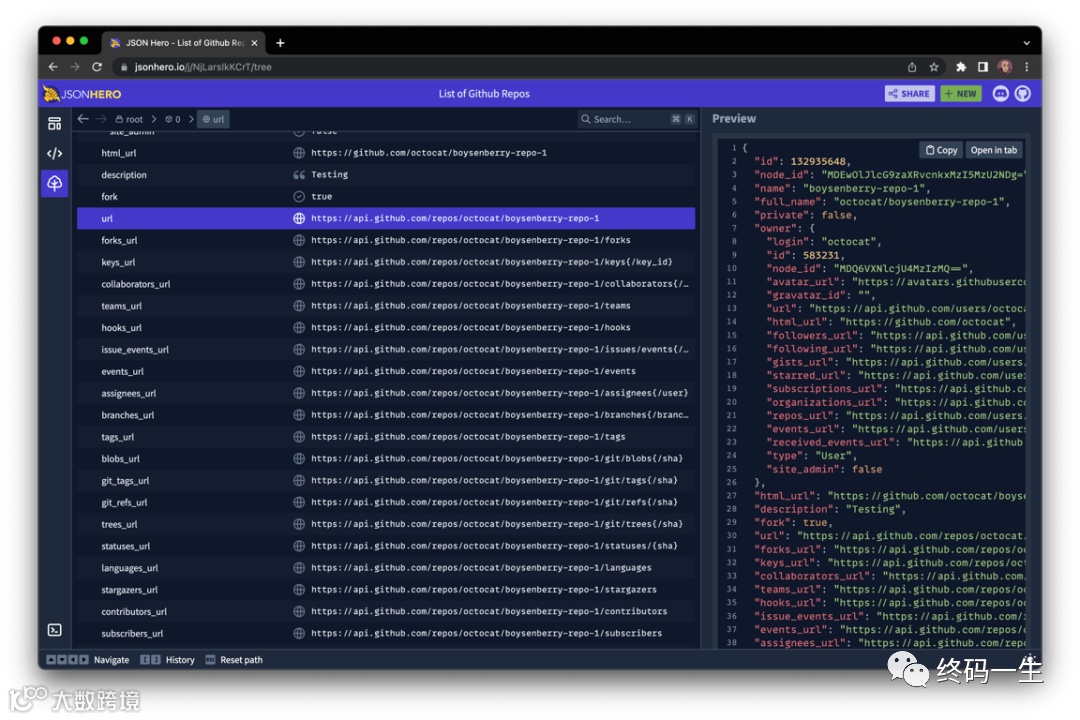
Task: Open browser extensions puzzle icon
Action: 961,67
